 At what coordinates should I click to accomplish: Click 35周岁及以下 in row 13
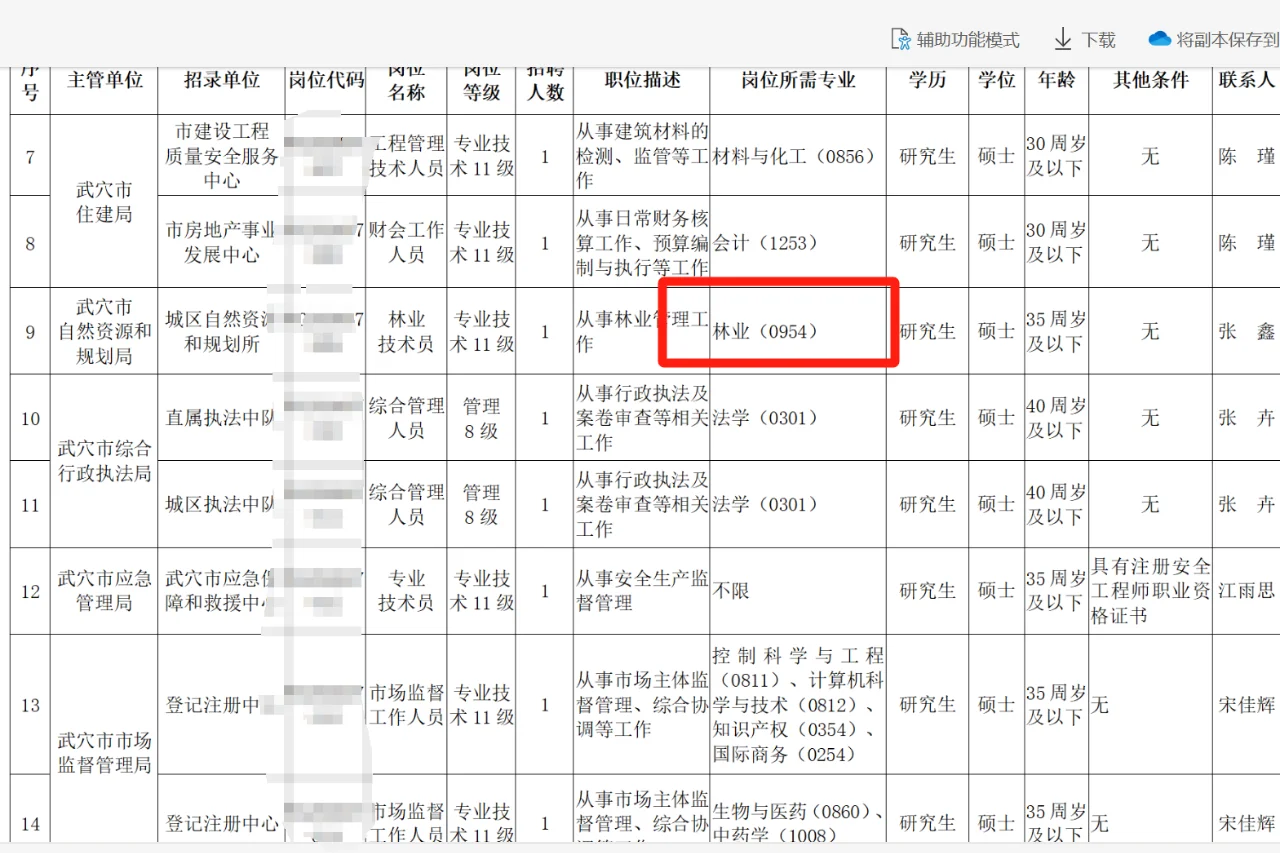(1056, 705)
